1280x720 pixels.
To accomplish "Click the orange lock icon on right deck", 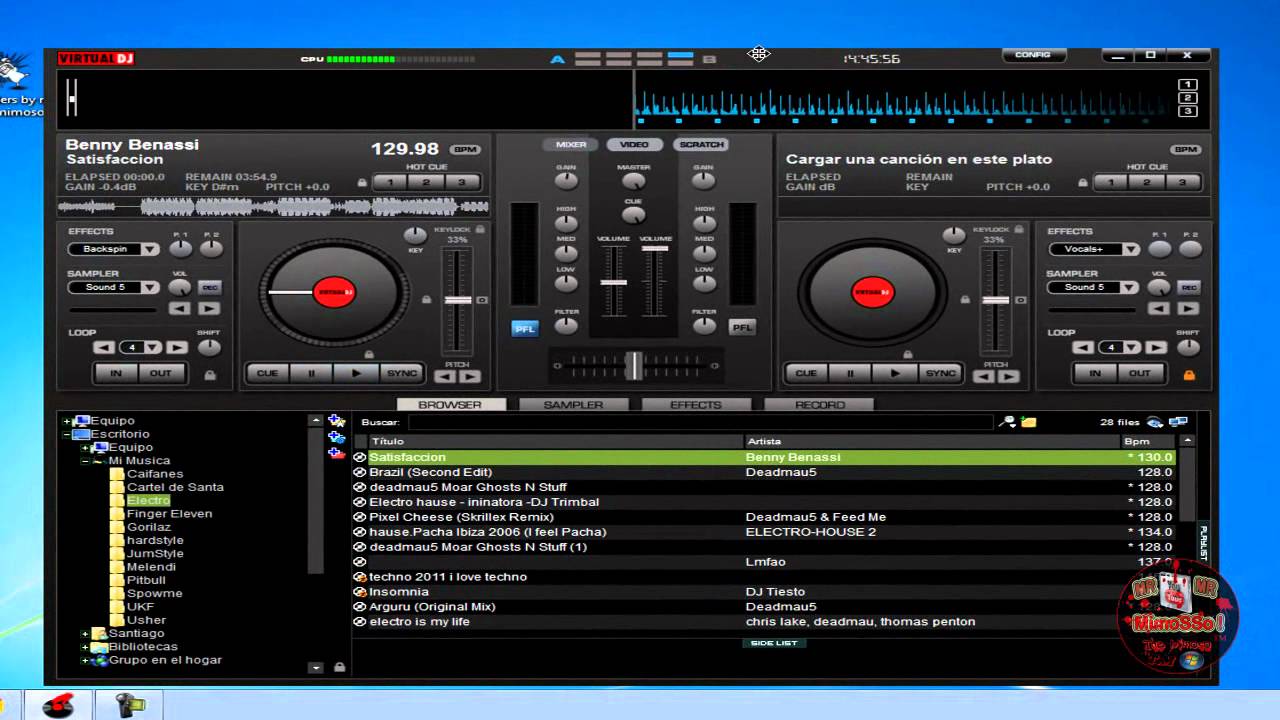I will (1189, 375).
